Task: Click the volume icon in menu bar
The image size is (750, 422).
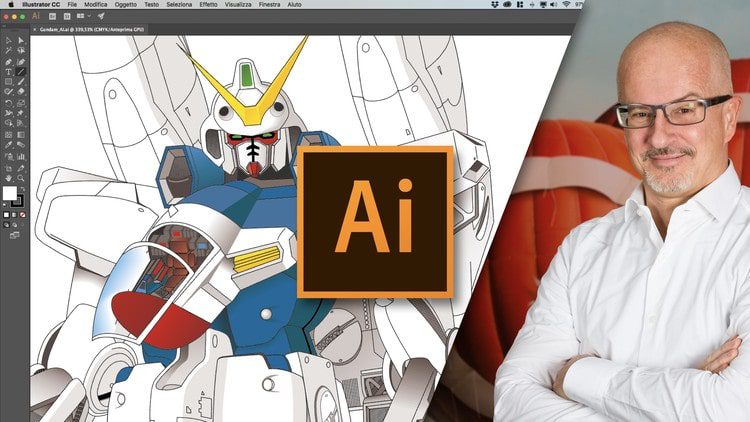Action: [551, 4]
